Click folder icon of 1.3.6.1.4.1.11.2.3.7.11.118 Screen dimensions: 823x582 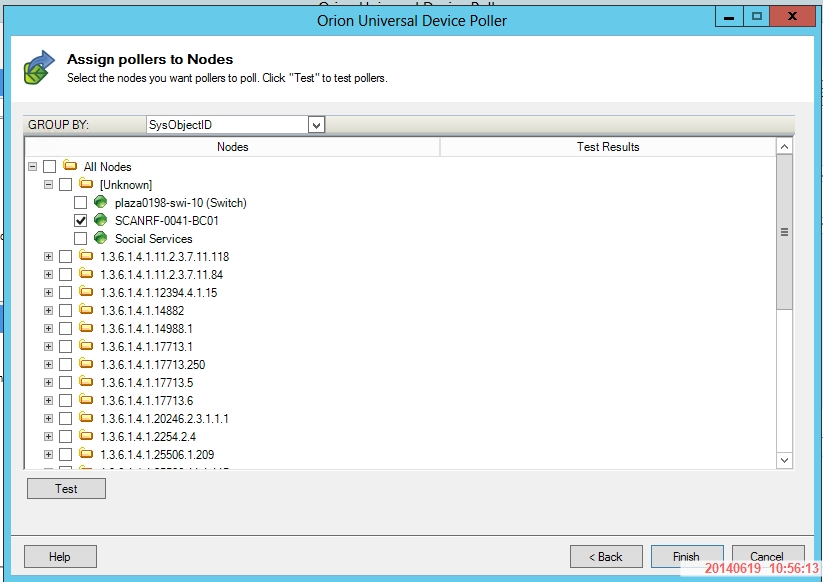click(86, 256)
